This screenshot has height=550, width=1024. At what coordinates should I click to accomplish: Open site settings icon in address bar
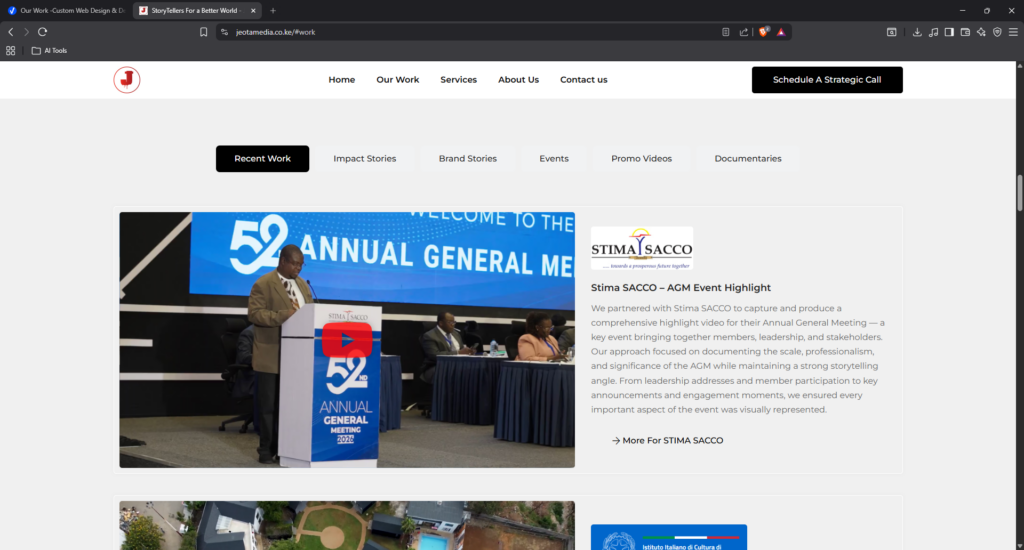225,32
